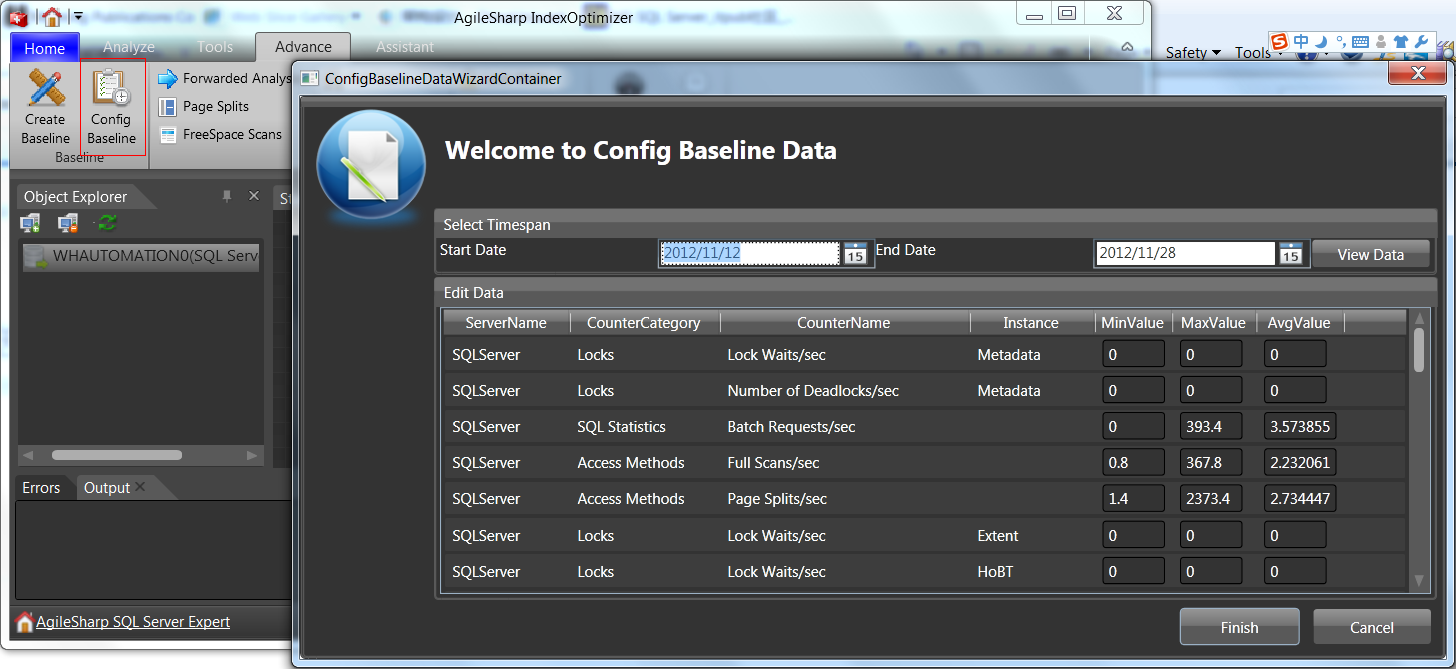Edit AvgValue 2.232061 for Full Scans/sec

tap(1300, 463)
